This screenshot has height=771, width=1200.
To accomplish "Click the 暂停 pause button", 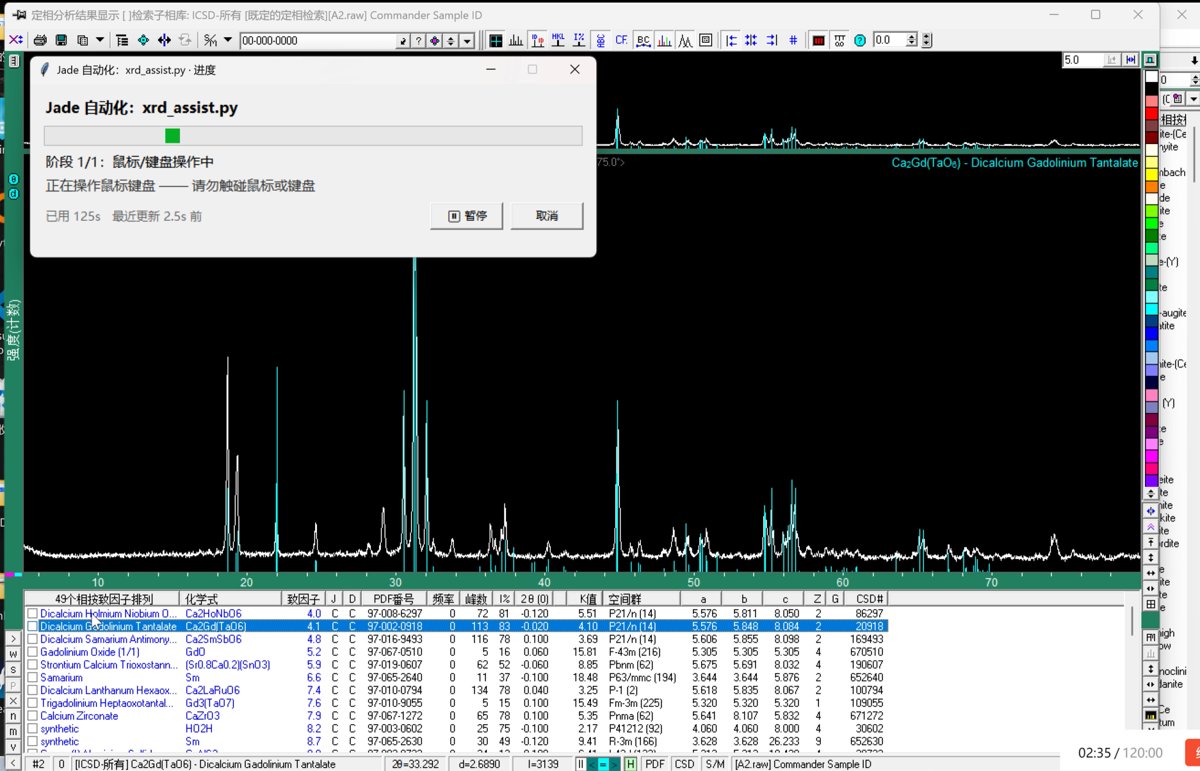I will [x=468, y=216].
